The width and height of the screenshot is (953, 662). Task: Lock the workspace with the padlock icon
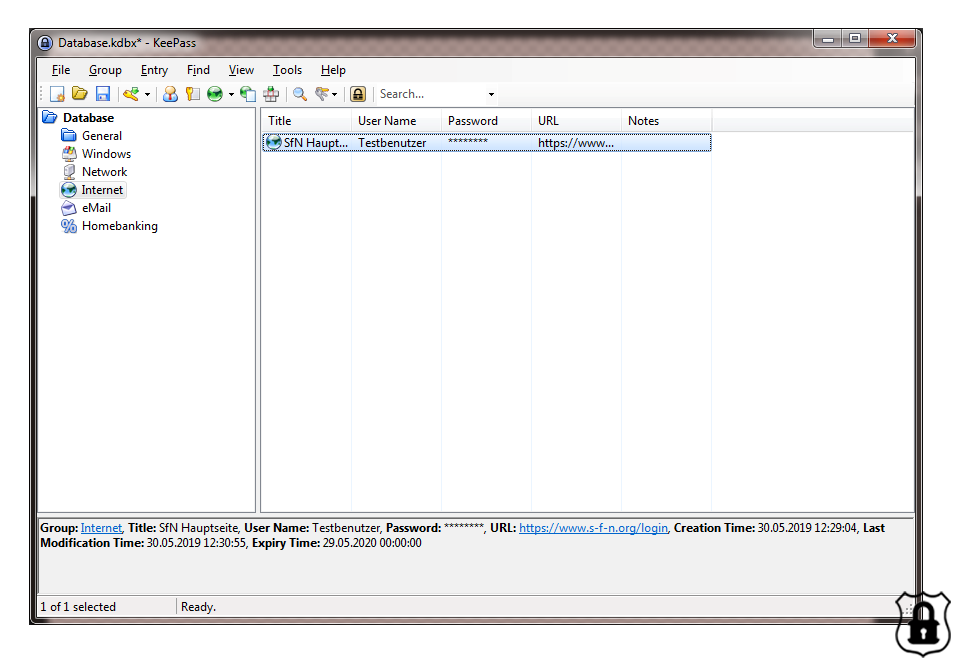[358, 94]
